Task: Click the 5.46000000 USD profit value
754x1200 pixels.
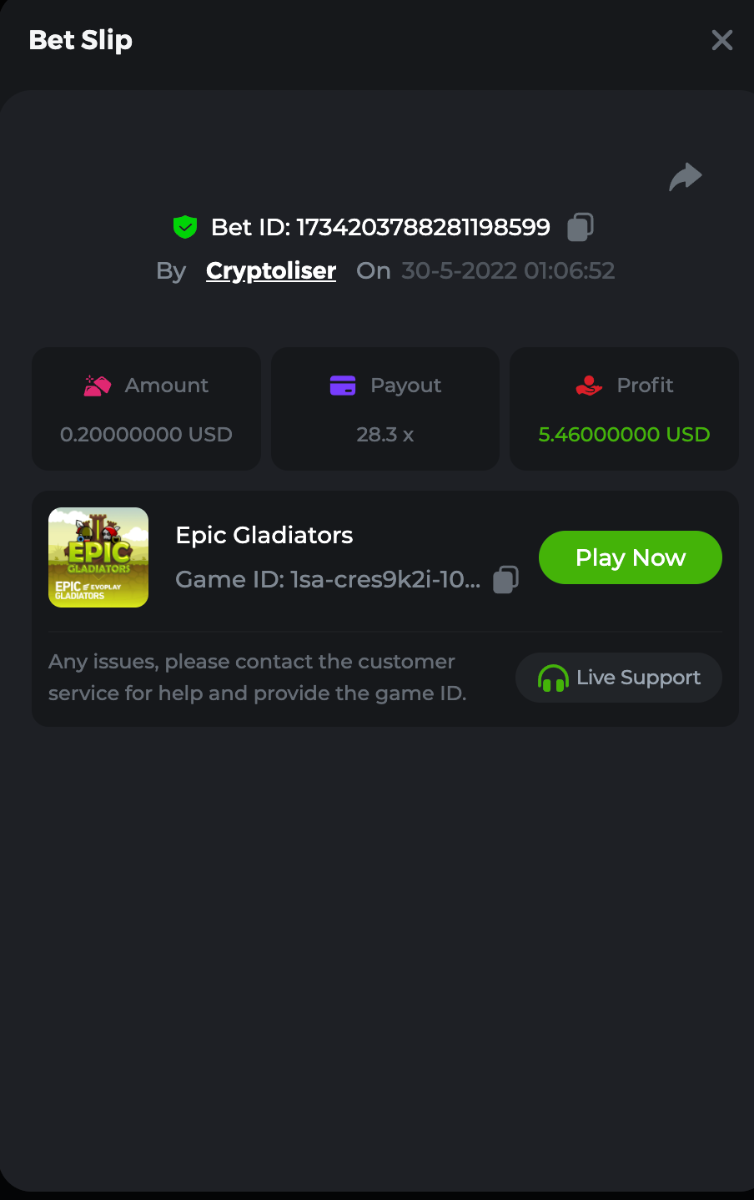Action: [624, 435]
